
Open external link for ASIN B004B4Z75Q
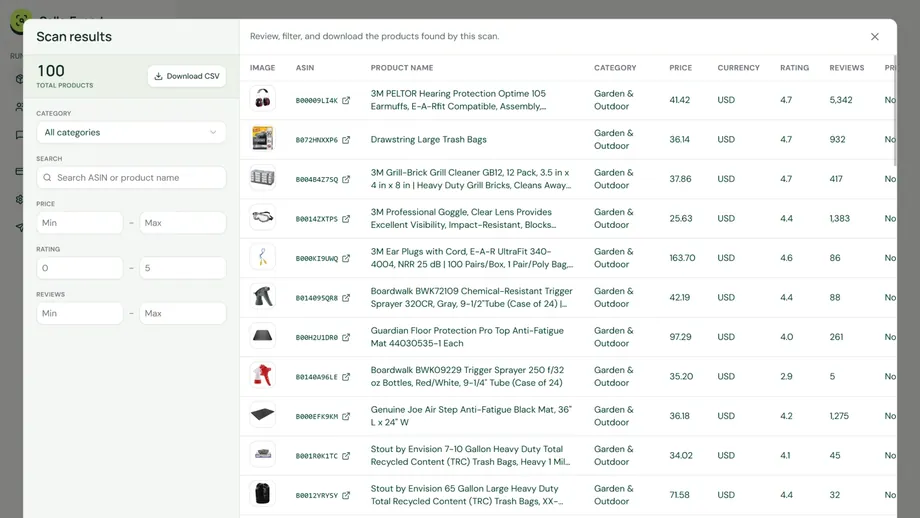click(346, 179)
